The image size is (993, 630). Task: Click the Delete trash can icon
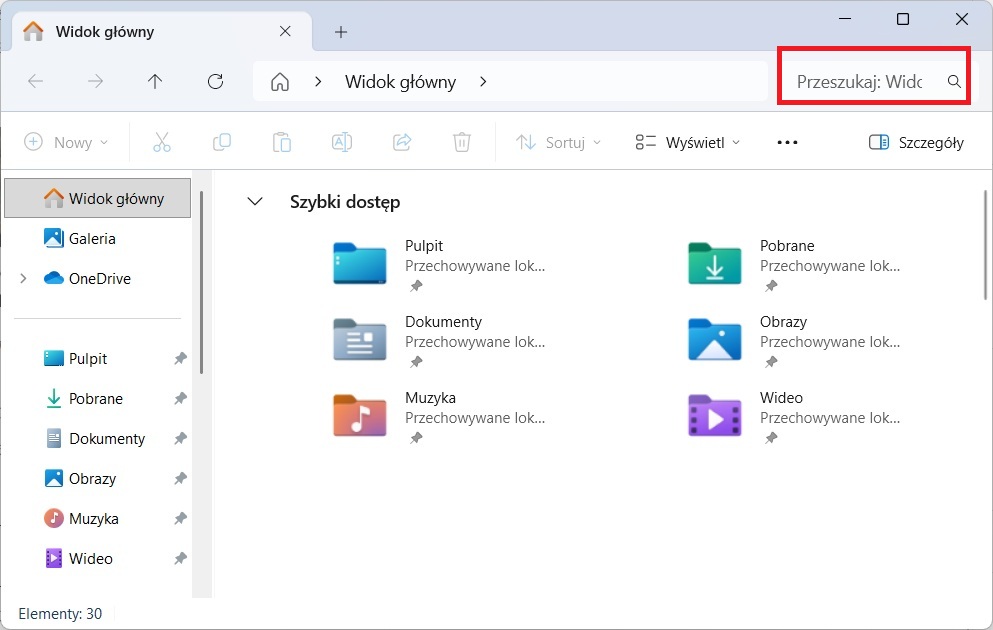pos(461,142)
